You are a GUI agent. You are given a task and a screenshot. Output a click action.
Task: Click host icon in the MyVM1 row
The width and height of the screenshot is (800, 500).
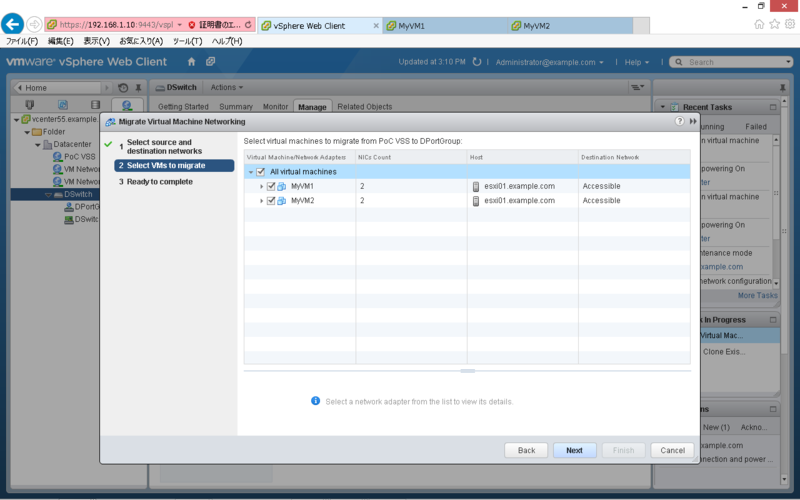point(476,186)
